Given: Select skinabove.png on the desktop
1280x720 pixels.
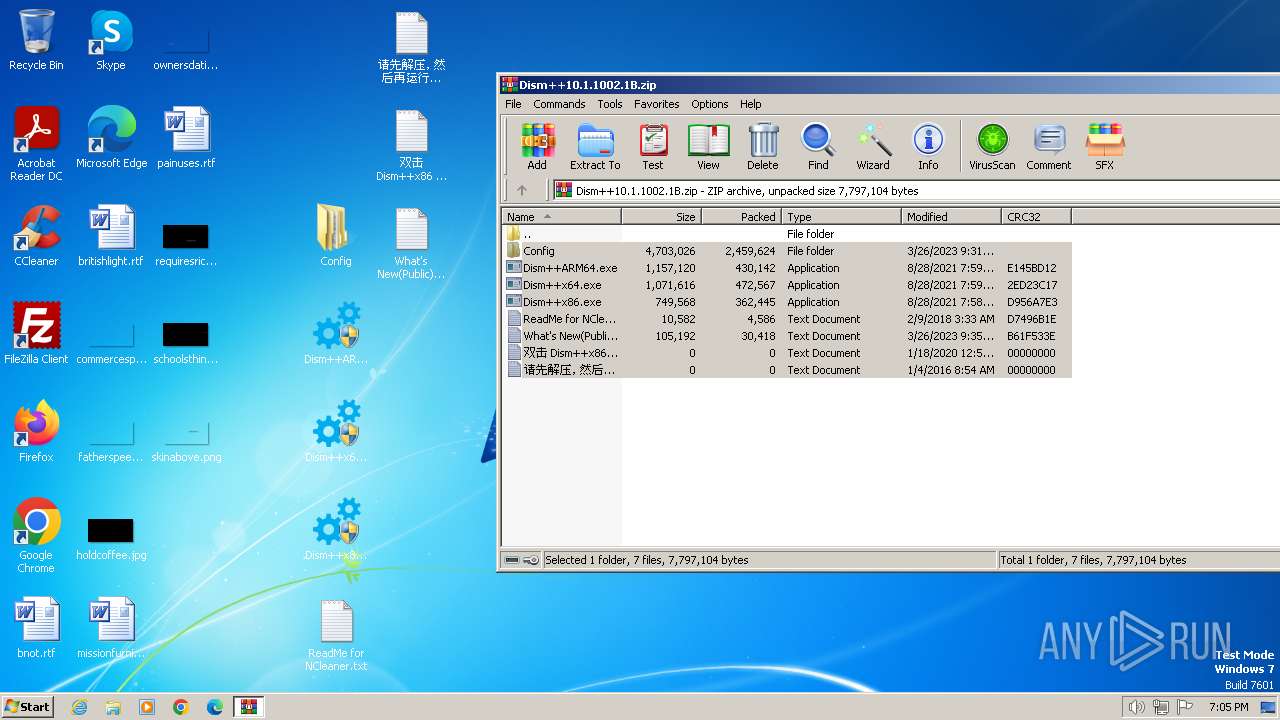Looking at the screenshot, I should pyautogui.click(x=186, y=440).
